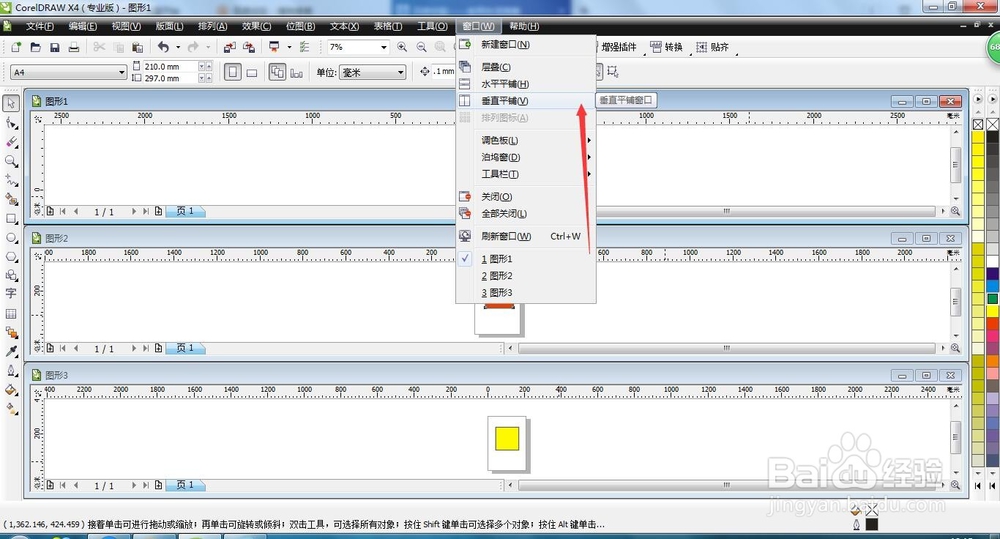Pick the no-color swatch at the top of the left palette column

[978, 124]
